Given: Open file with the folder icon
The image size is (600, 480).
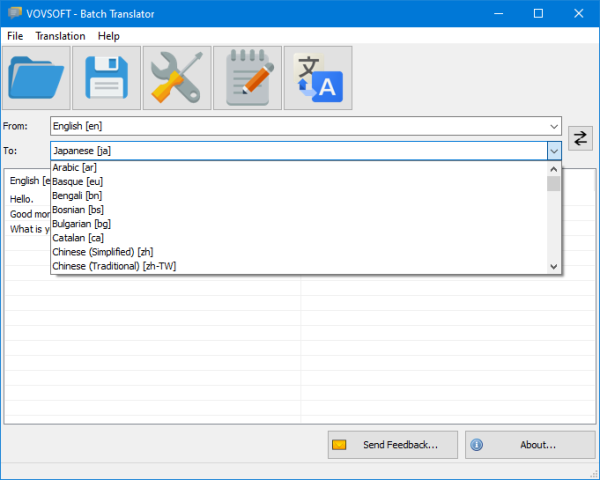Looking at the screenshot, I should click(36, 78).
